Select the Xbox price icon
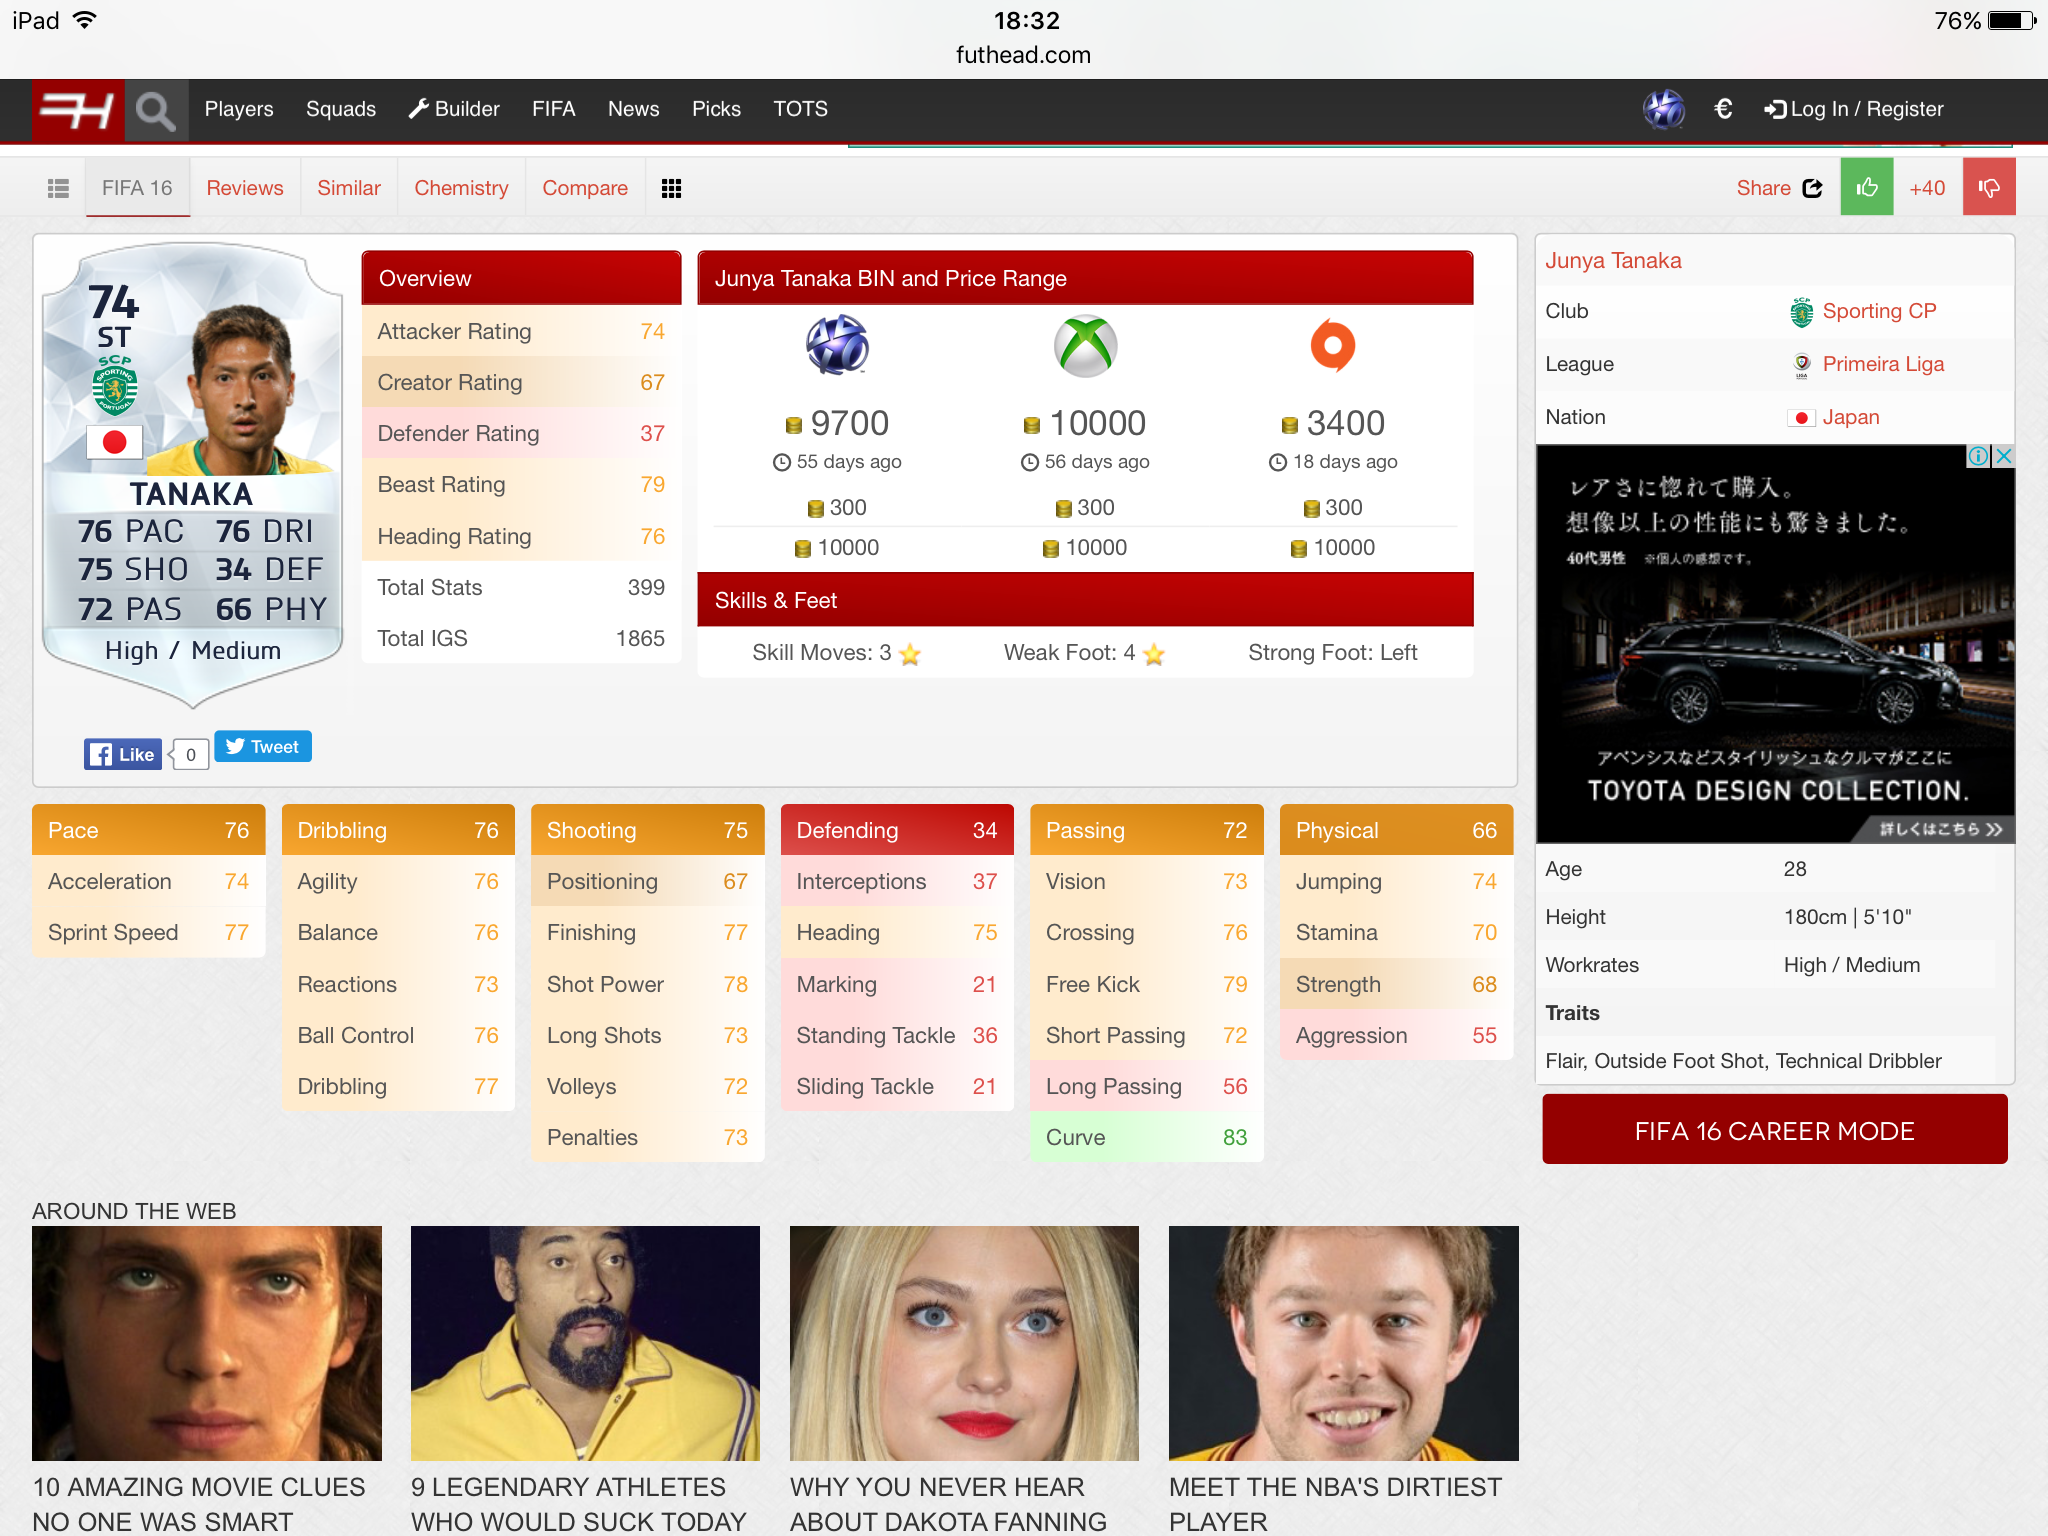Image resolution: width=2048 pixels, height=1536 pixels. (1086, 346)
